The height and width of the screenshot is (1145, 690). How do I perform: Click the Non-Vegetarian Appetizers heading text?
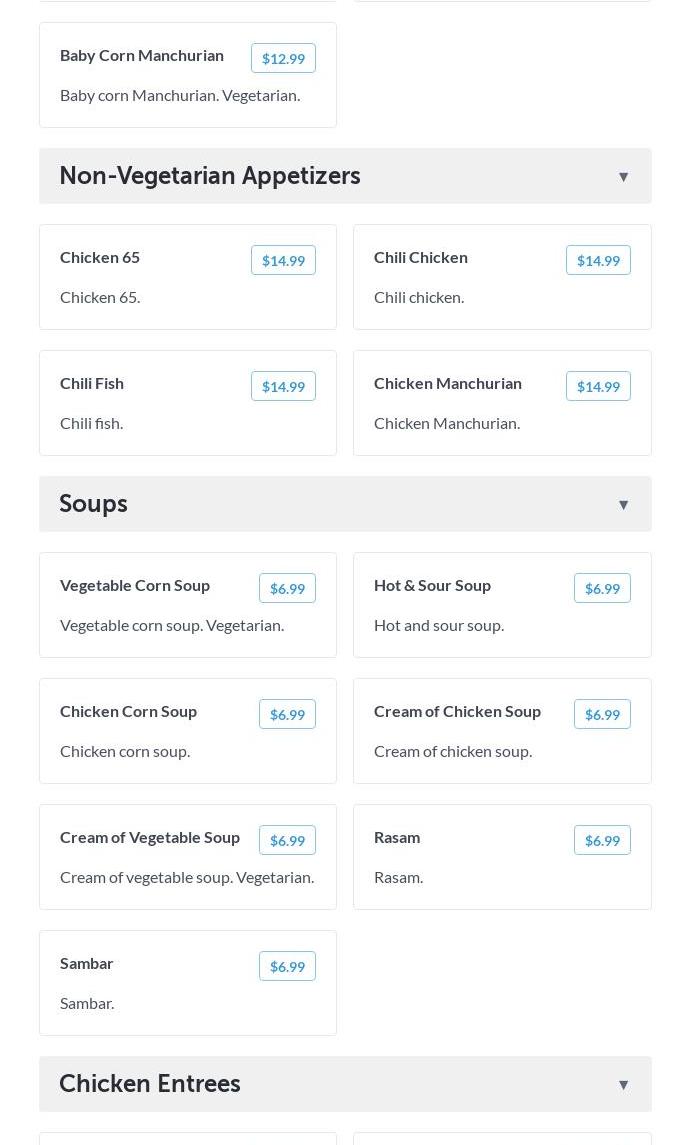tap(210, 175)
